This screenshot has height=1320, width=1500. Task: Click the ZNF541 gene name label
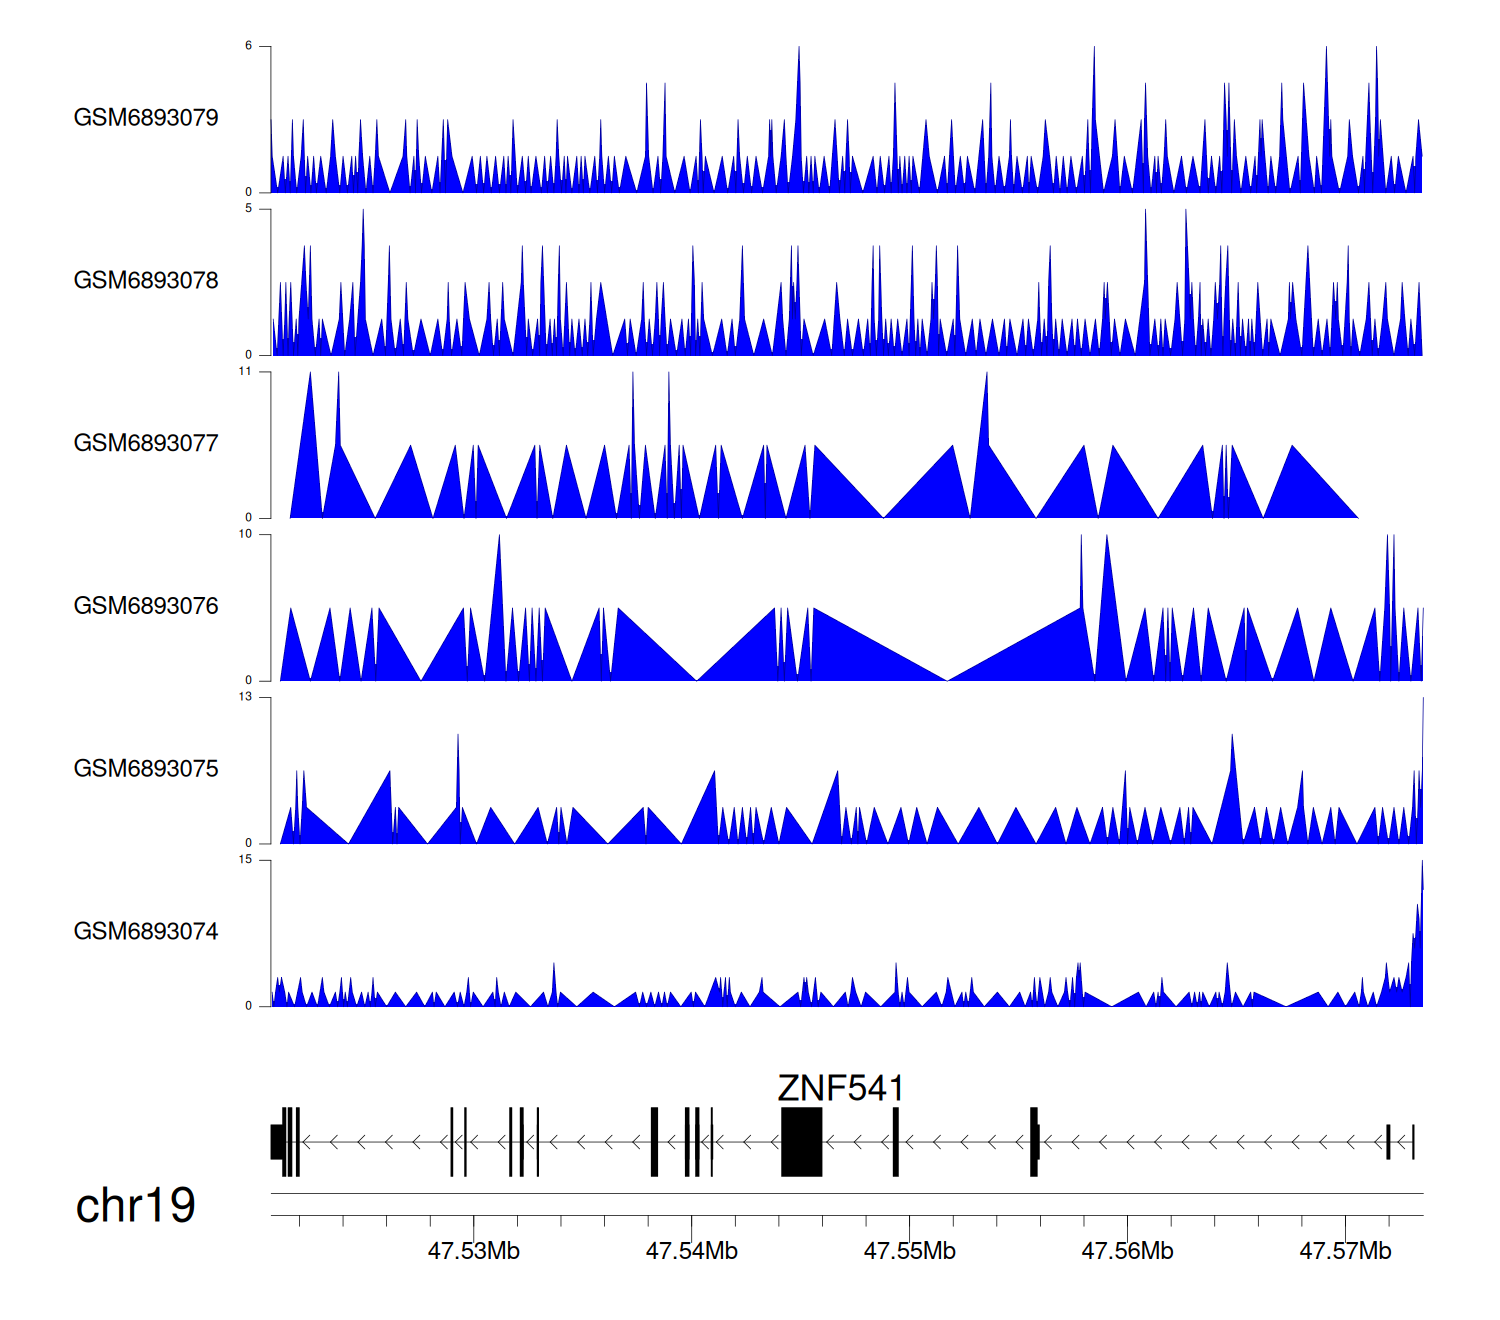point(840,1088)
